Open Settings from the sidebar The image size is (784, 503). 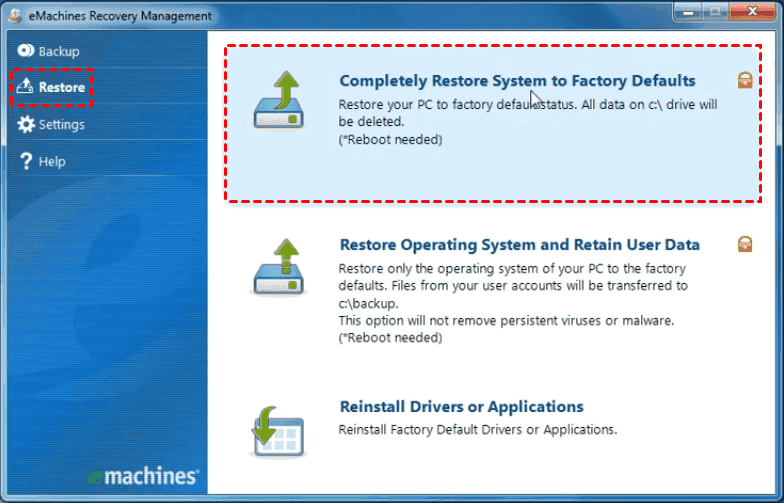50,124
